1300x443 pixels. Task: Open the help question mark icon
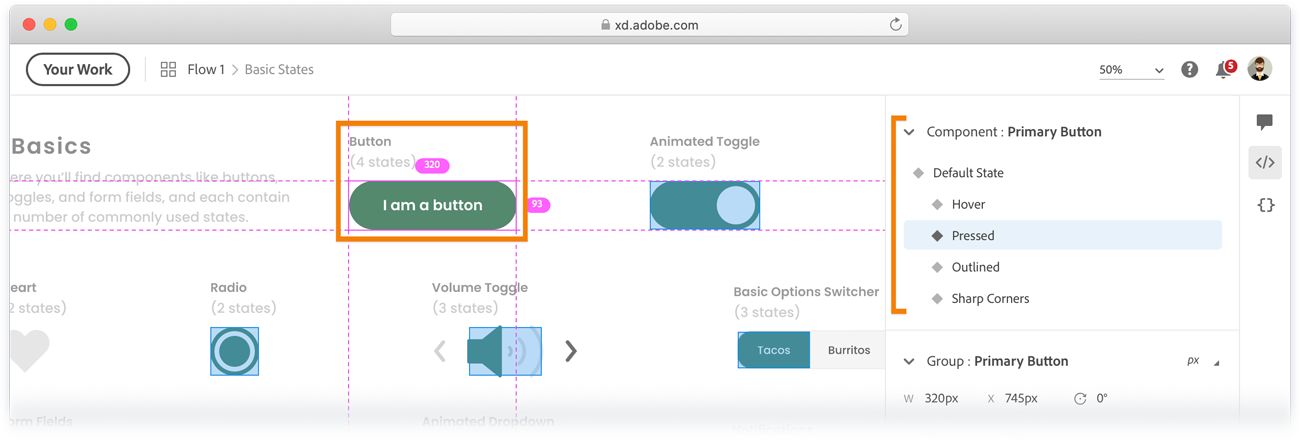1189,69
